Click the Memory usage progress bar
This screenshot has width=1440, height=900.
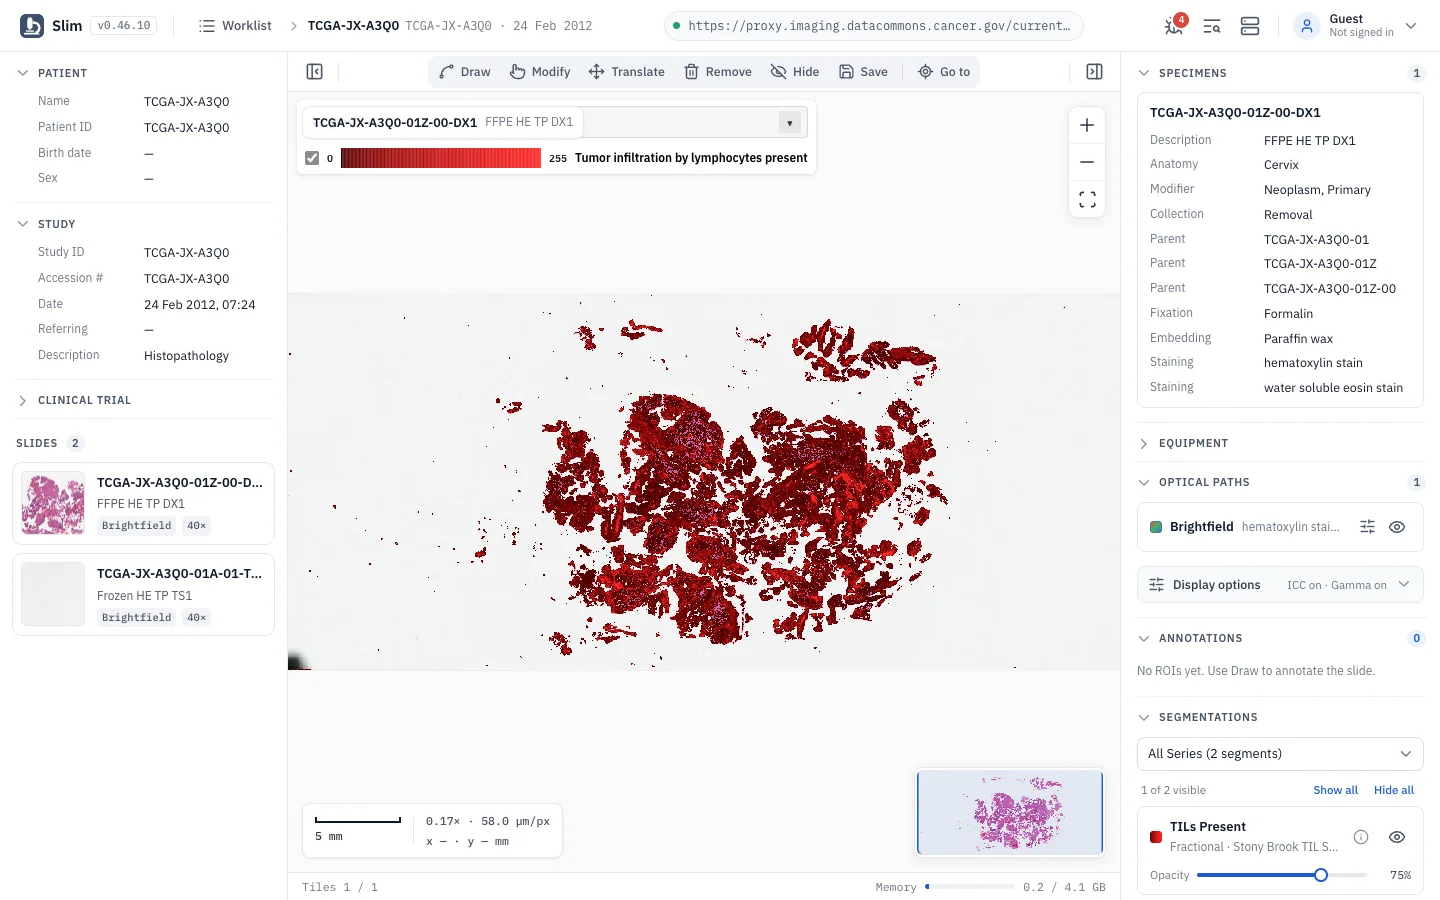[970, 887]
